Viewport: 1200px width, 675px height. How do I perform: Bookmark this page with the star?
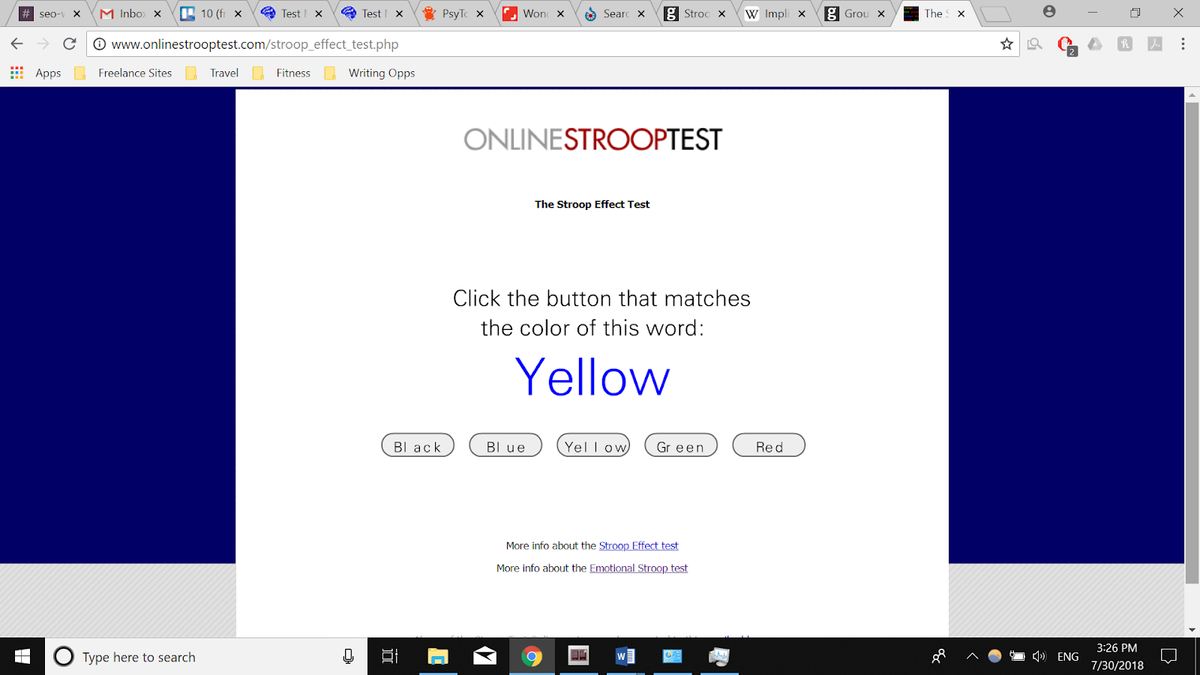coord(1007,45)
